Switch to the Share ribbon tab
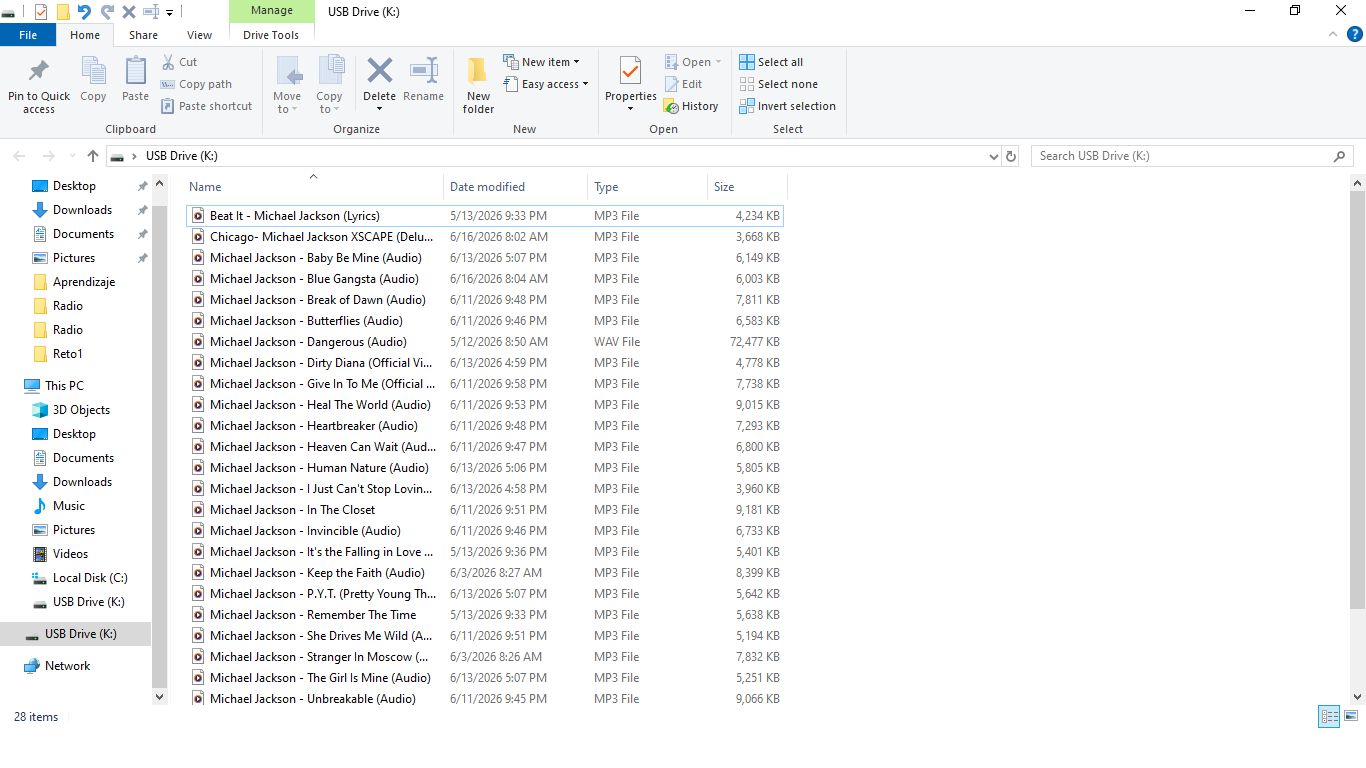Viewport: 1366px width, 768px height. 143,34
